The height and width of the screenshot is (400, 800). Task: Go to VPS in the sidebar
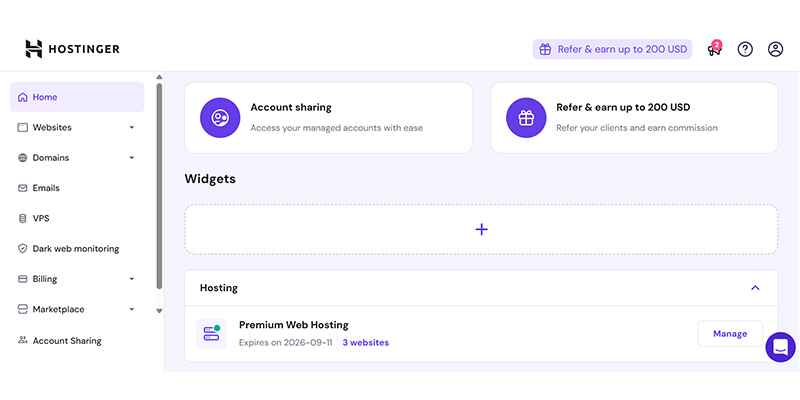(77, 218)
